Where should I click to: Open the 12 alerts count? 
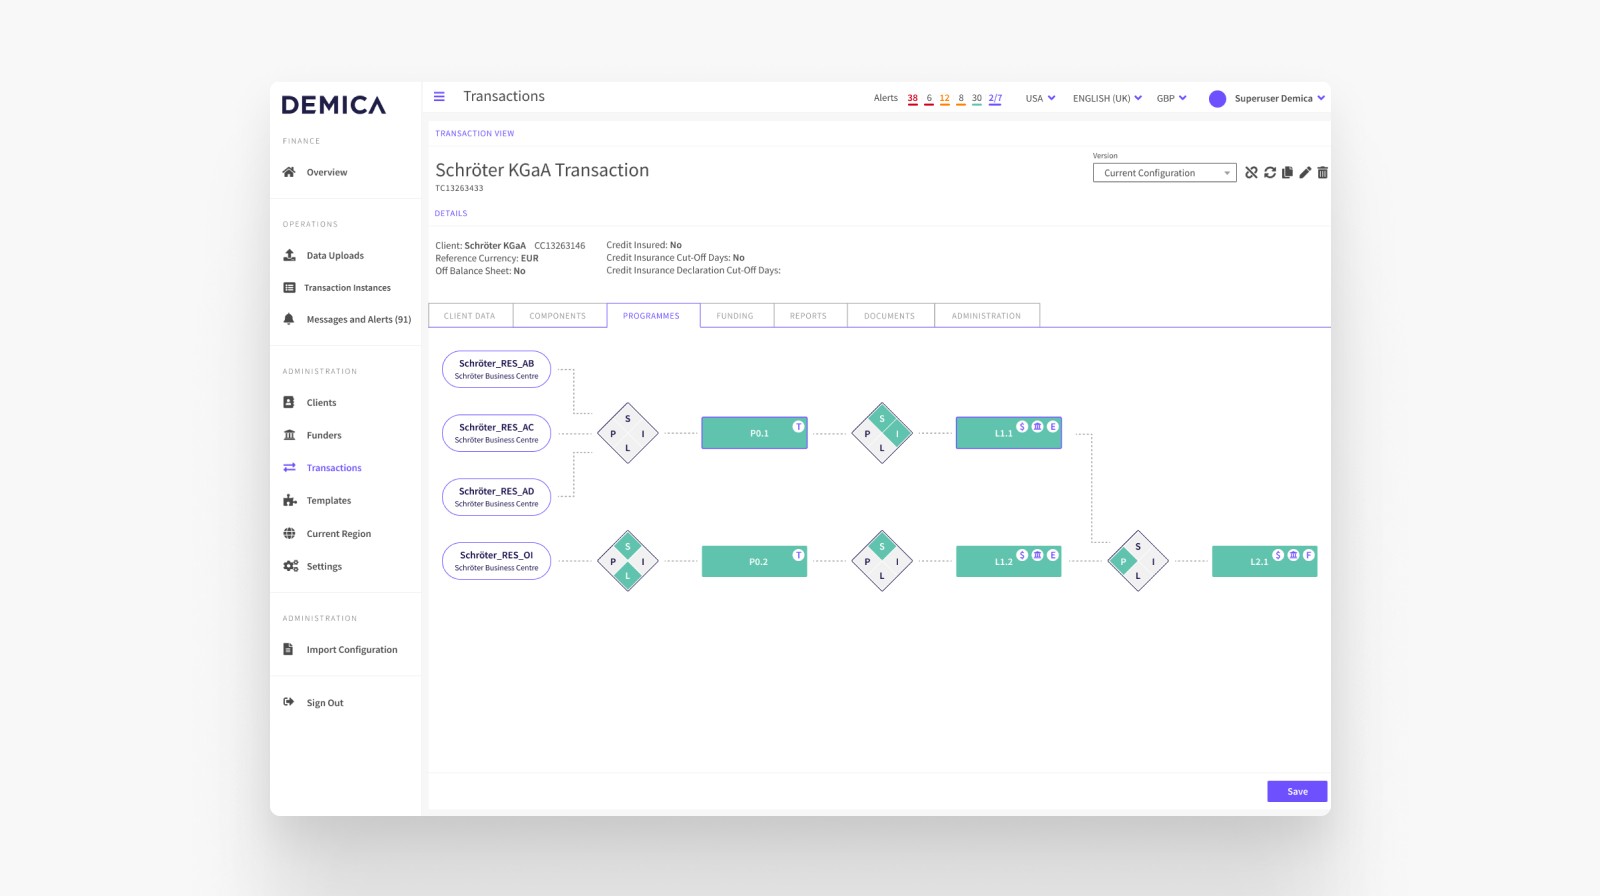944,99
